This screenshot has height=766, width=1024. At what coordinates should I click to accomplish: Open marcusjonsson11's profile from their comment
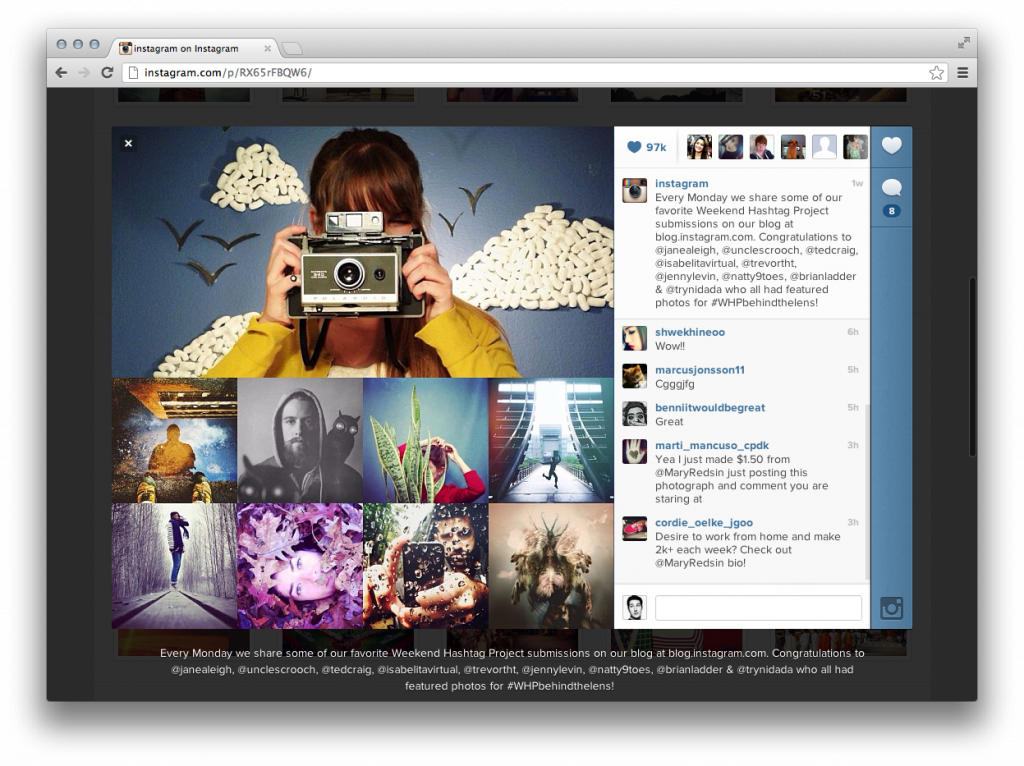(699, 369)
